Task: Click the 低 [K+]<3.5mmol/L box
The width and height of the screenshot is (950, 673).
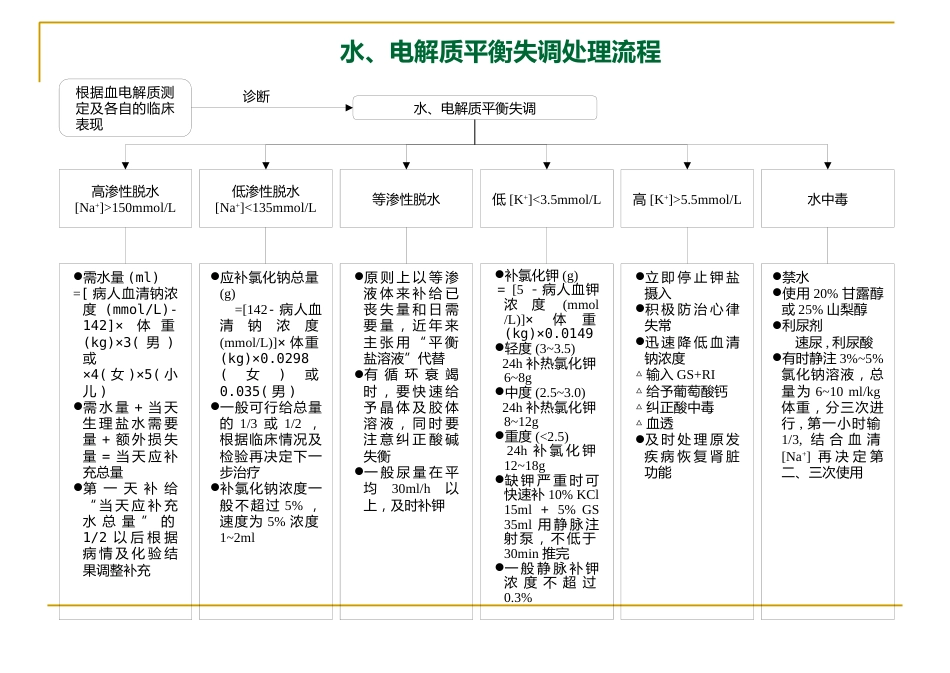Action: [546, 199]
